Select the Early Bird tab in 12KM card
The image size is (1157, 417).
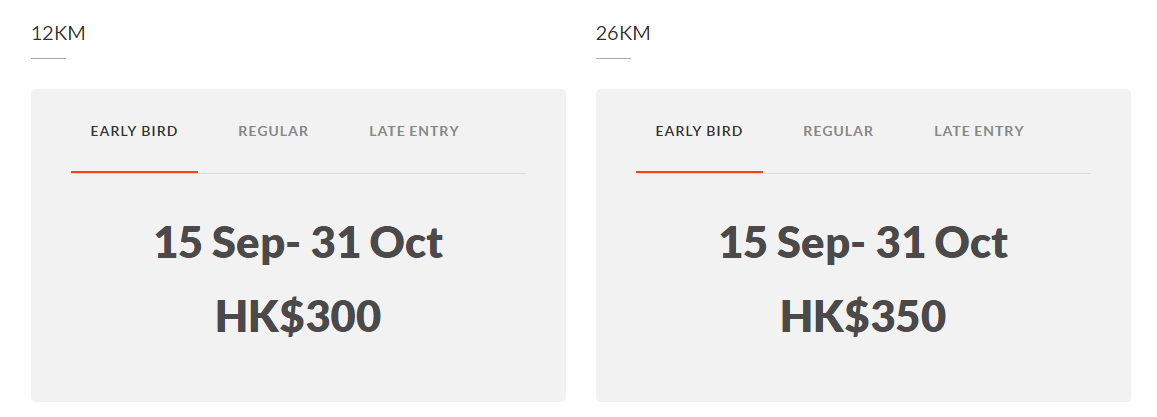(x=134, y=131)
